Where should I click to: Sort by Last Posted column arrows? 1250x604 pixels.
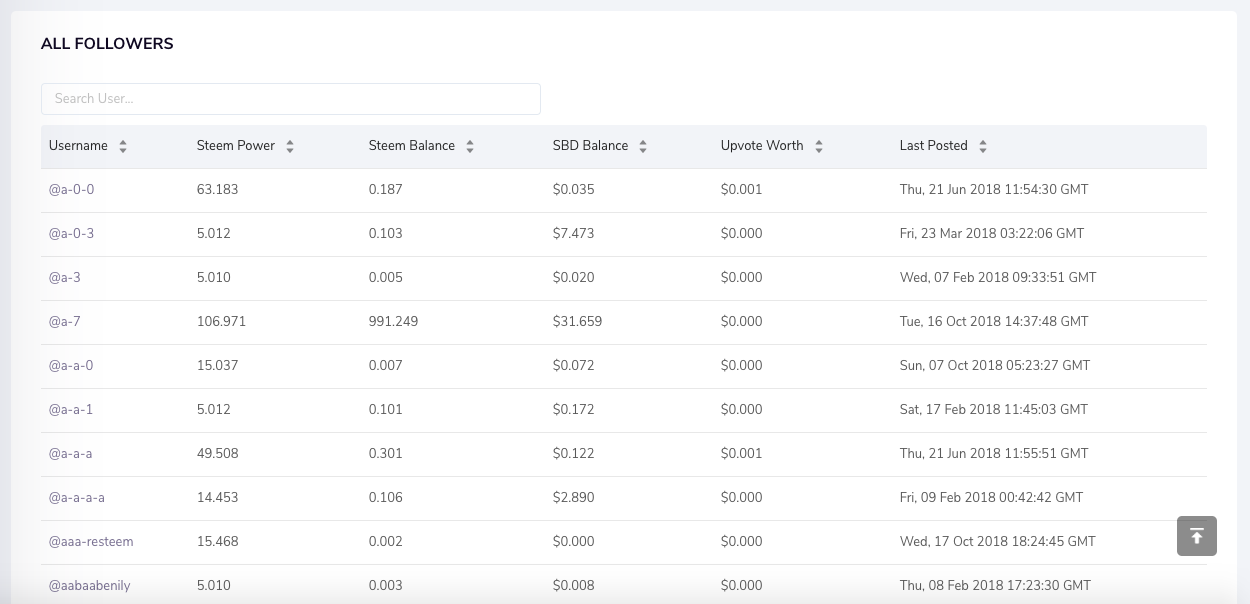coord(983,146)
